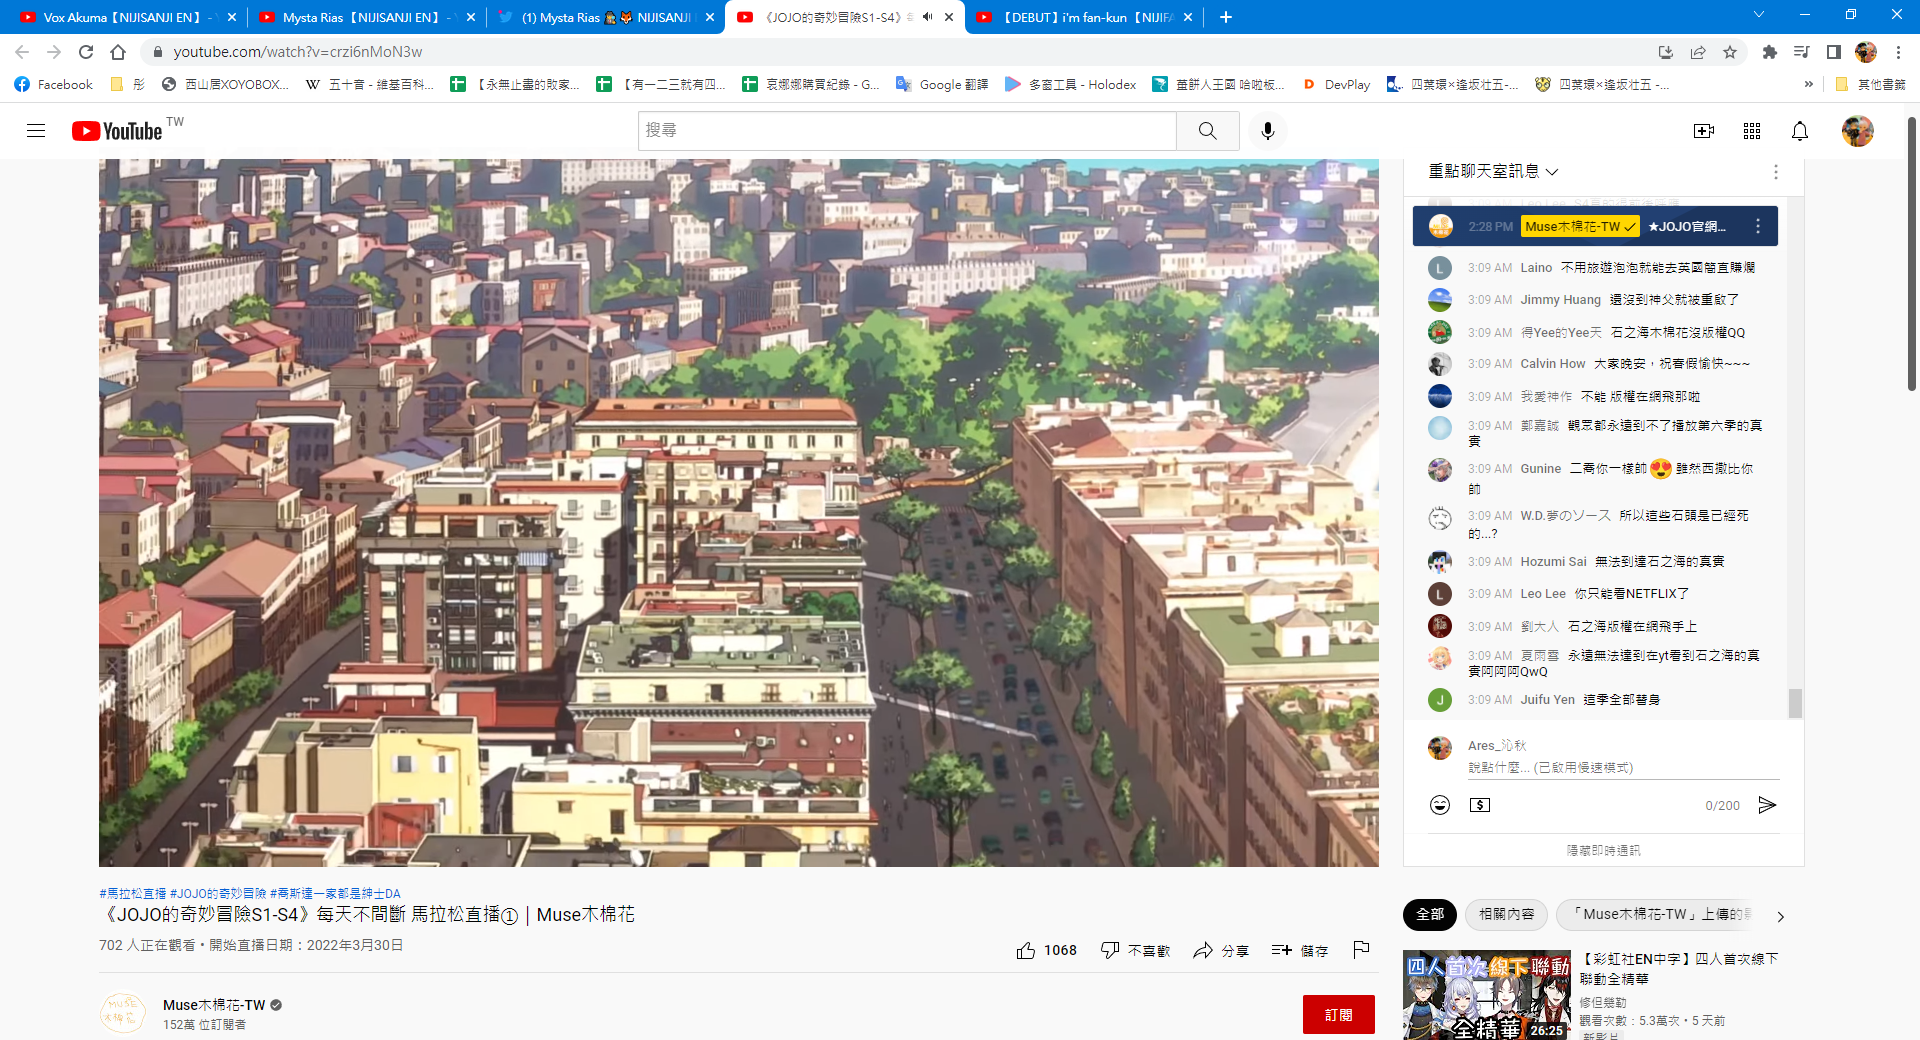Screen dimensions: 1920x1040
Task: Open Holodex bookmark
Action: [x=1070, y=85]
